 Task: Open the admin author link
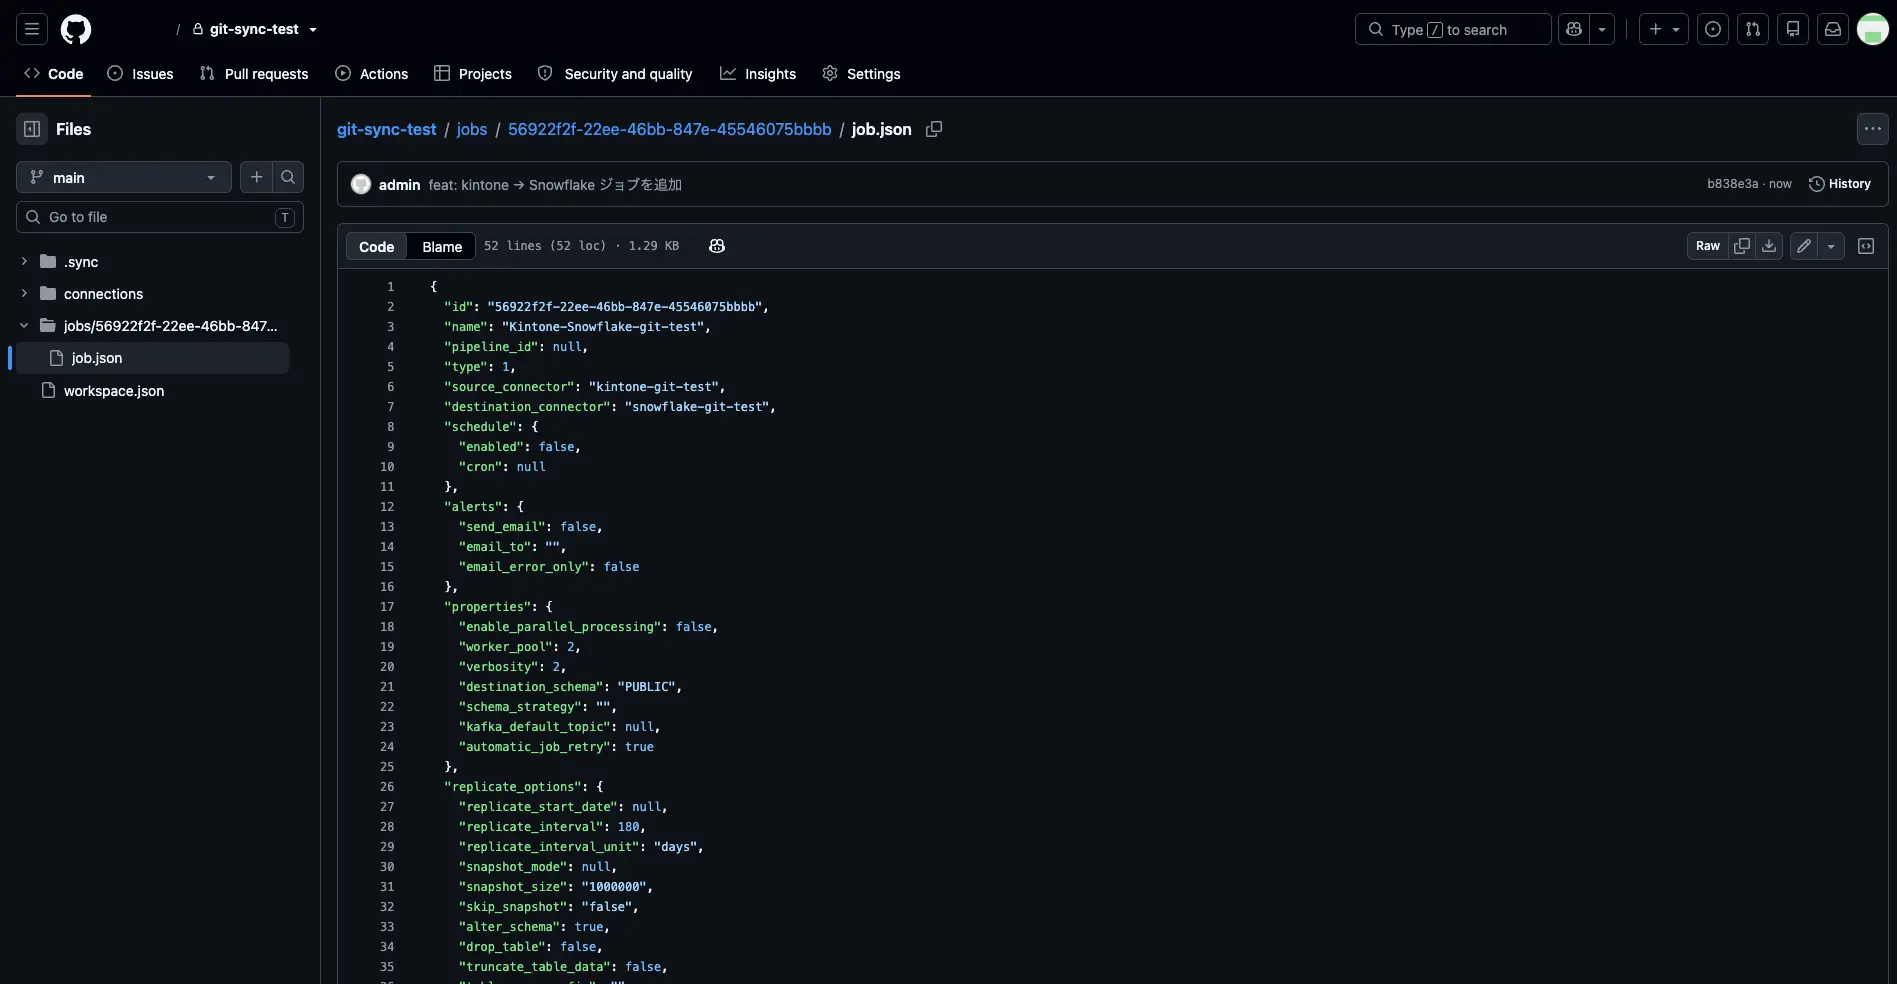tap(399, 185)
